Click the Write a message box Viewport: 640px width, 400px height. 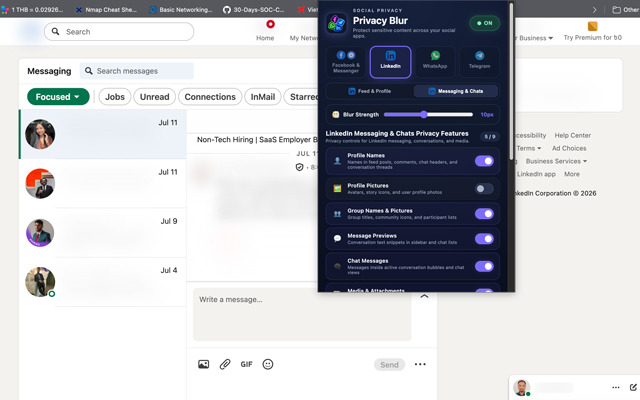[302, 314]
